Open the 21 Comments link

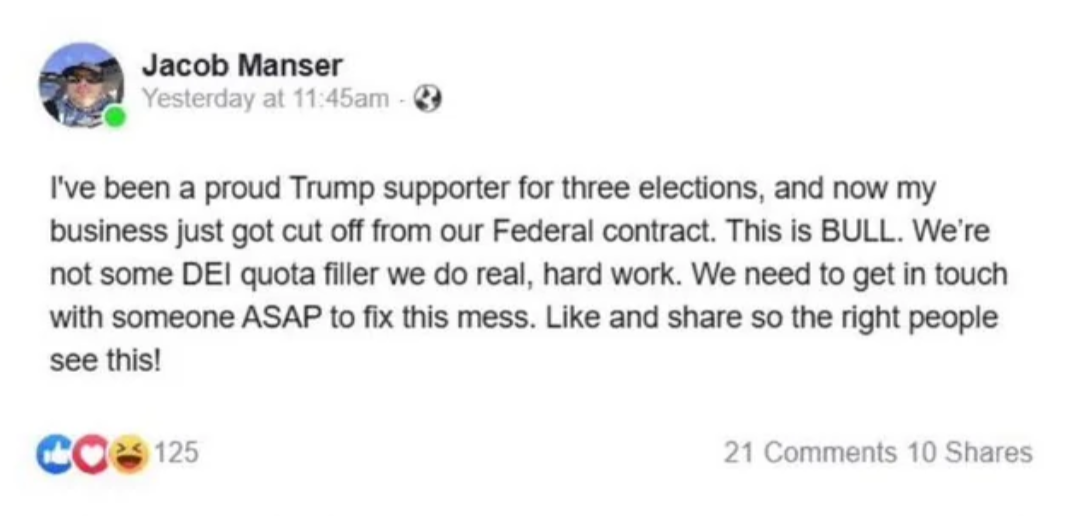point(810,452)
